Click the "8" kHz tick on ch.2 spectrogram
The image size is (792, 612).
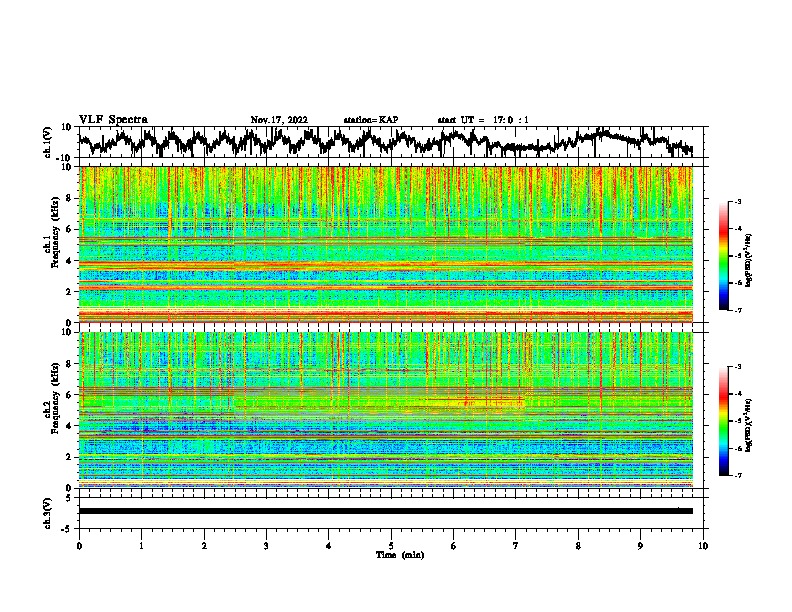[70, 364]
